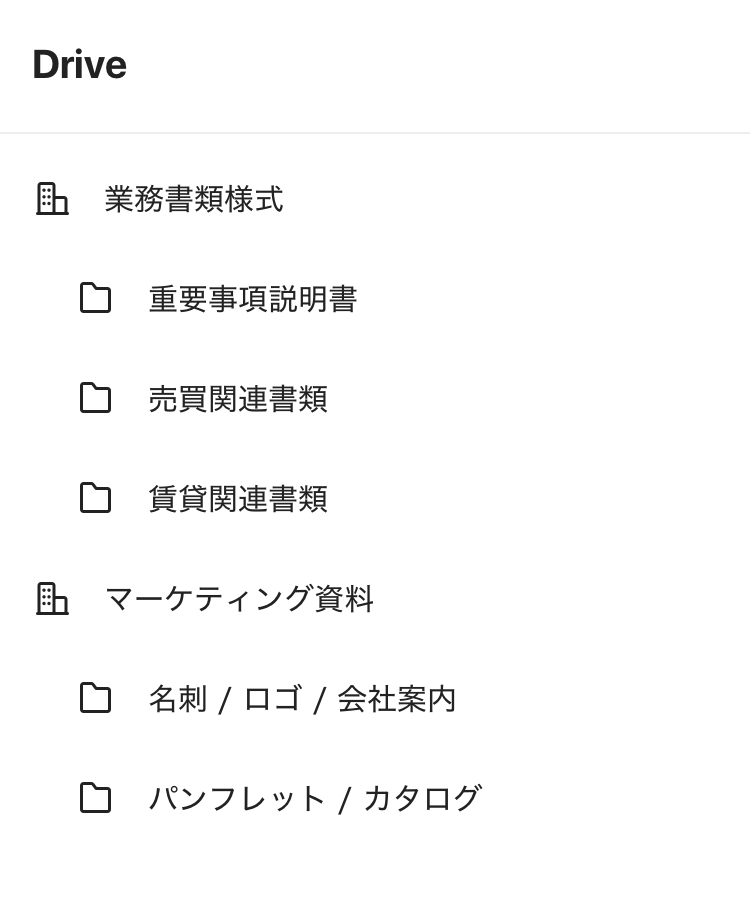The image size is (750, 900).
Task: Click the folder icon for 賃貸関連書類
Action: [x=95, y=498]
